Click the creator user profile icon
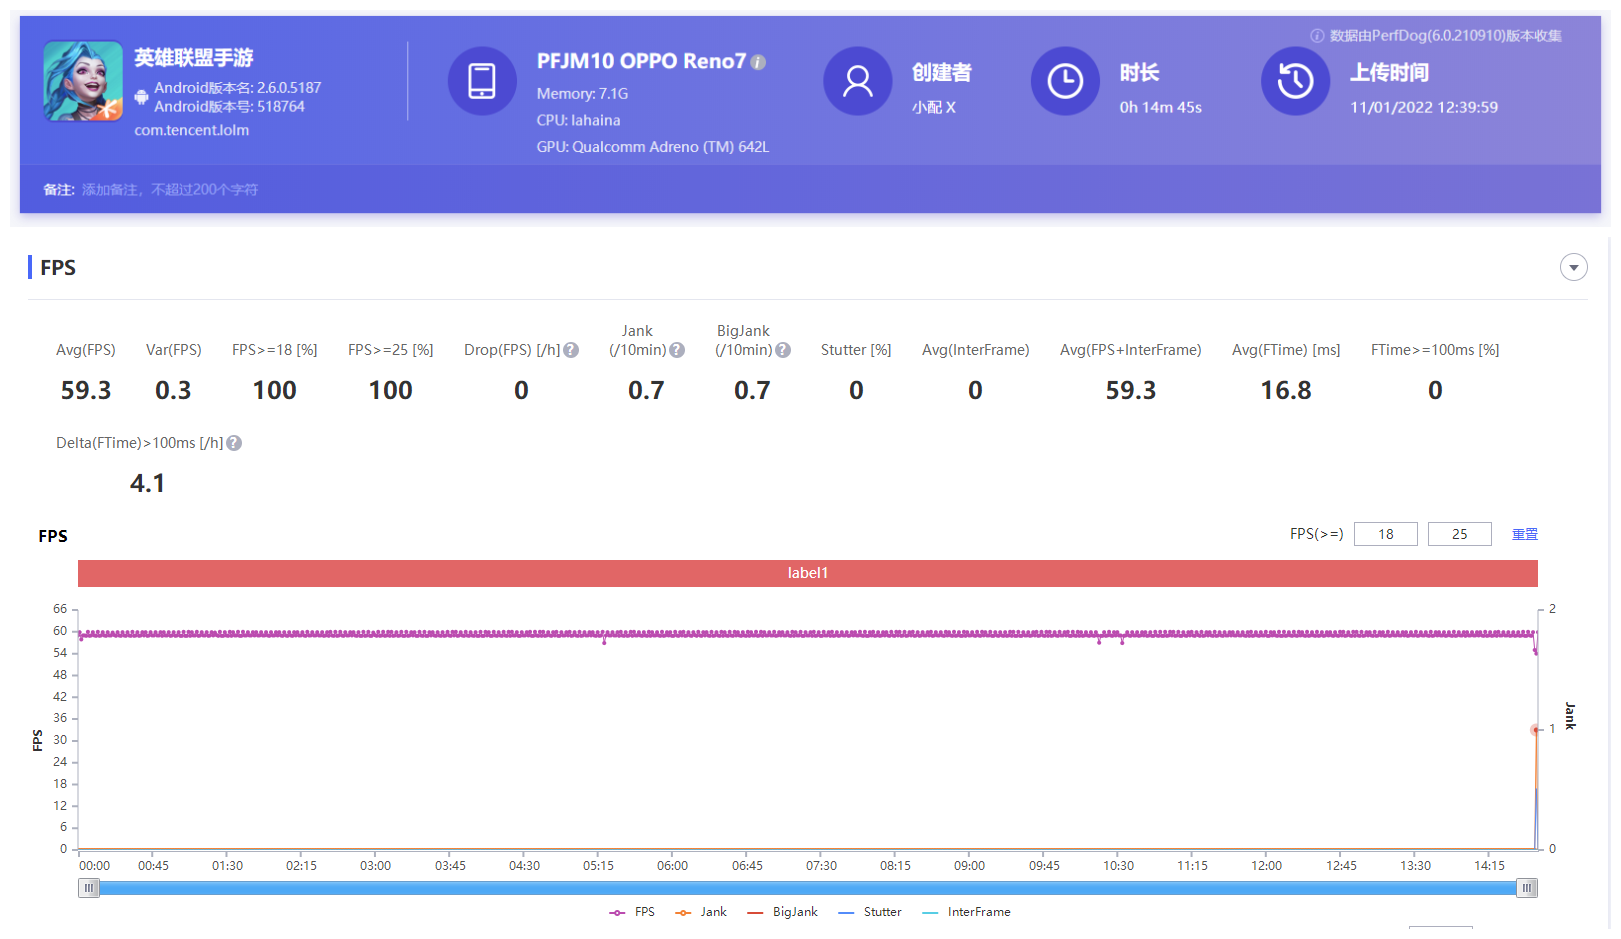 (x=858, y=81)
